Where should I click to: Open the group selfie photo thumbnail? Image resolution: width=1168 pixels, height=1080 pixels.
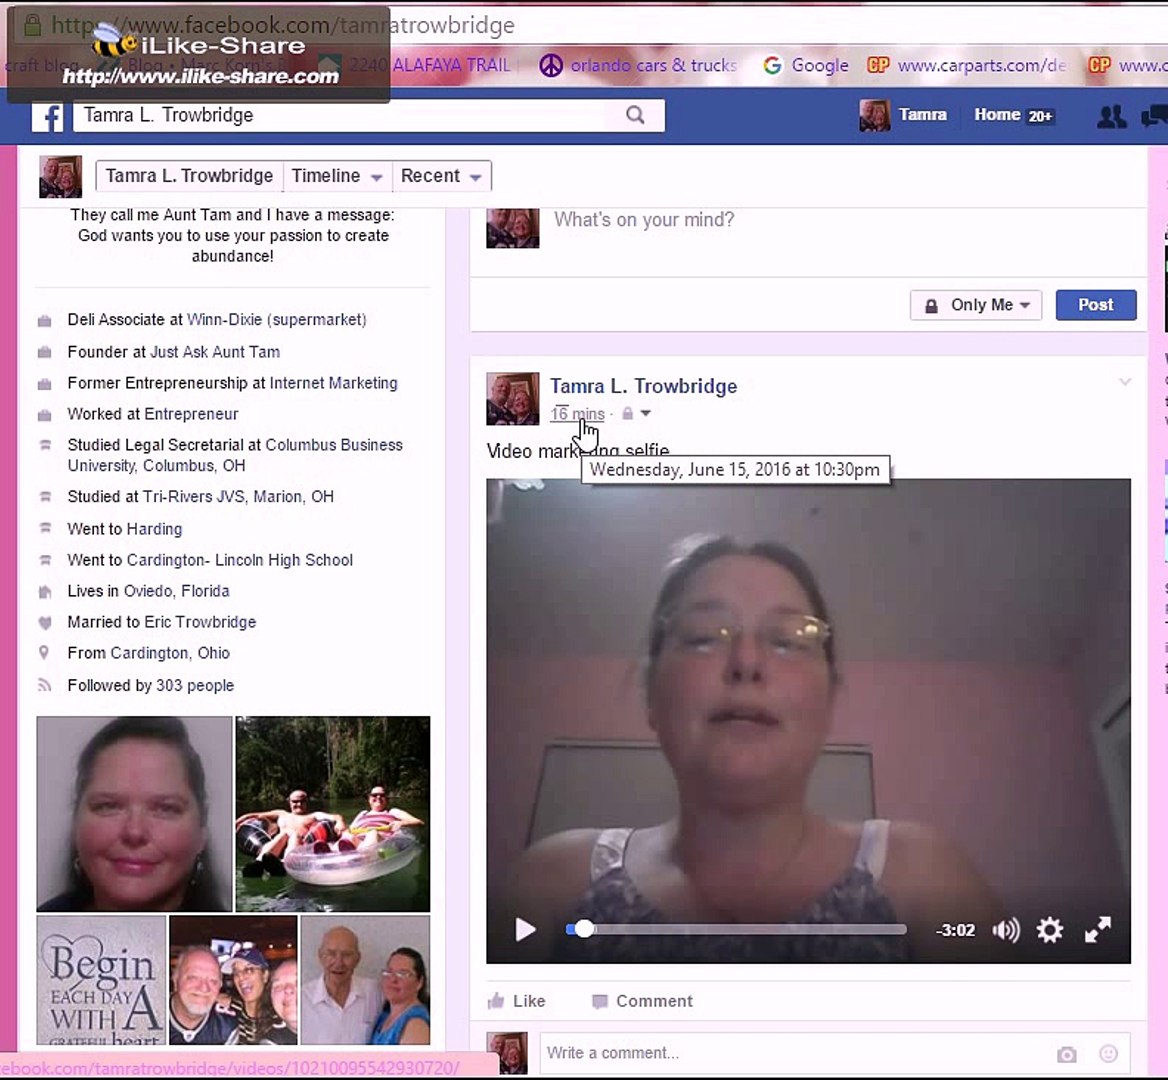(233, 980)
